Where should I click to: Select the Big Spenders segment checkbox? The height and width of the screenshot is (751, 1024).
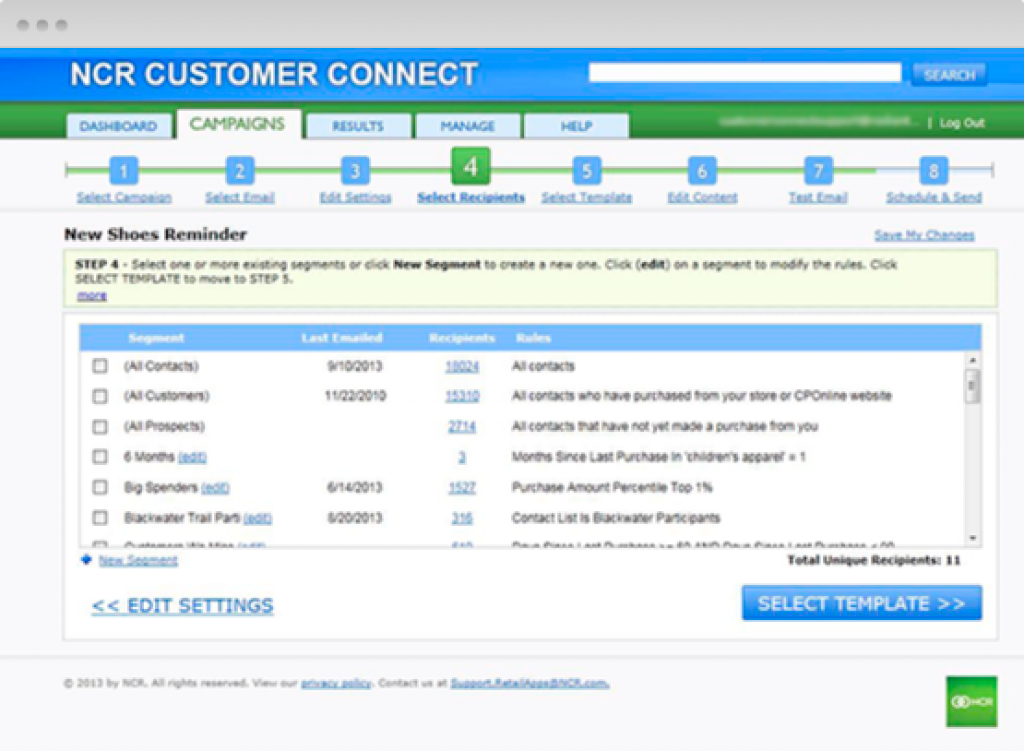[99, 488]
